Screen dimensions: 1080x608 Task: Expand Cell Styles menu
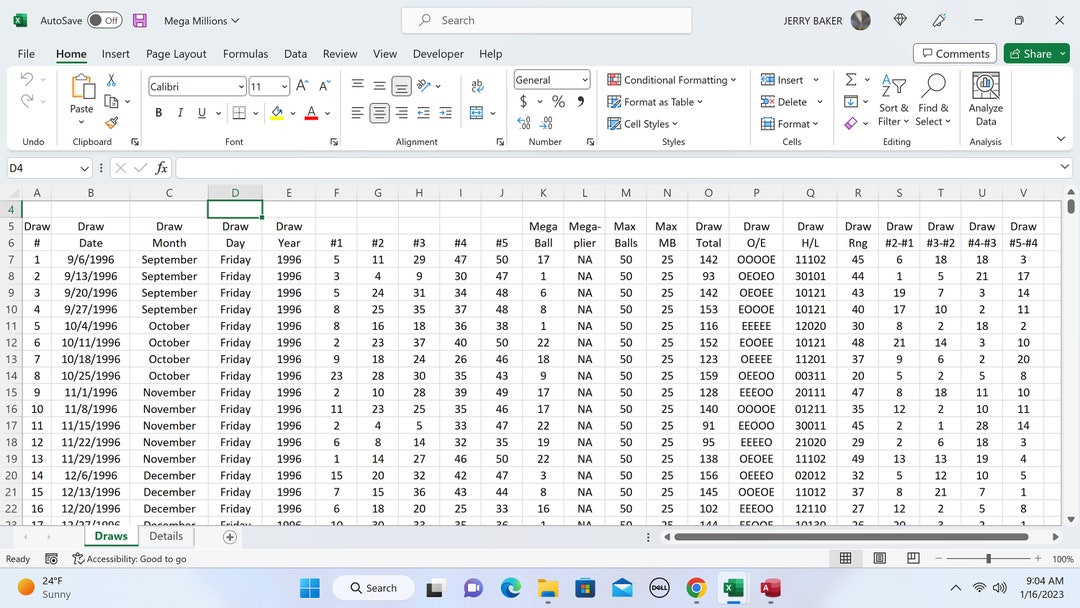pyautogui.click(x=643, y=124)
